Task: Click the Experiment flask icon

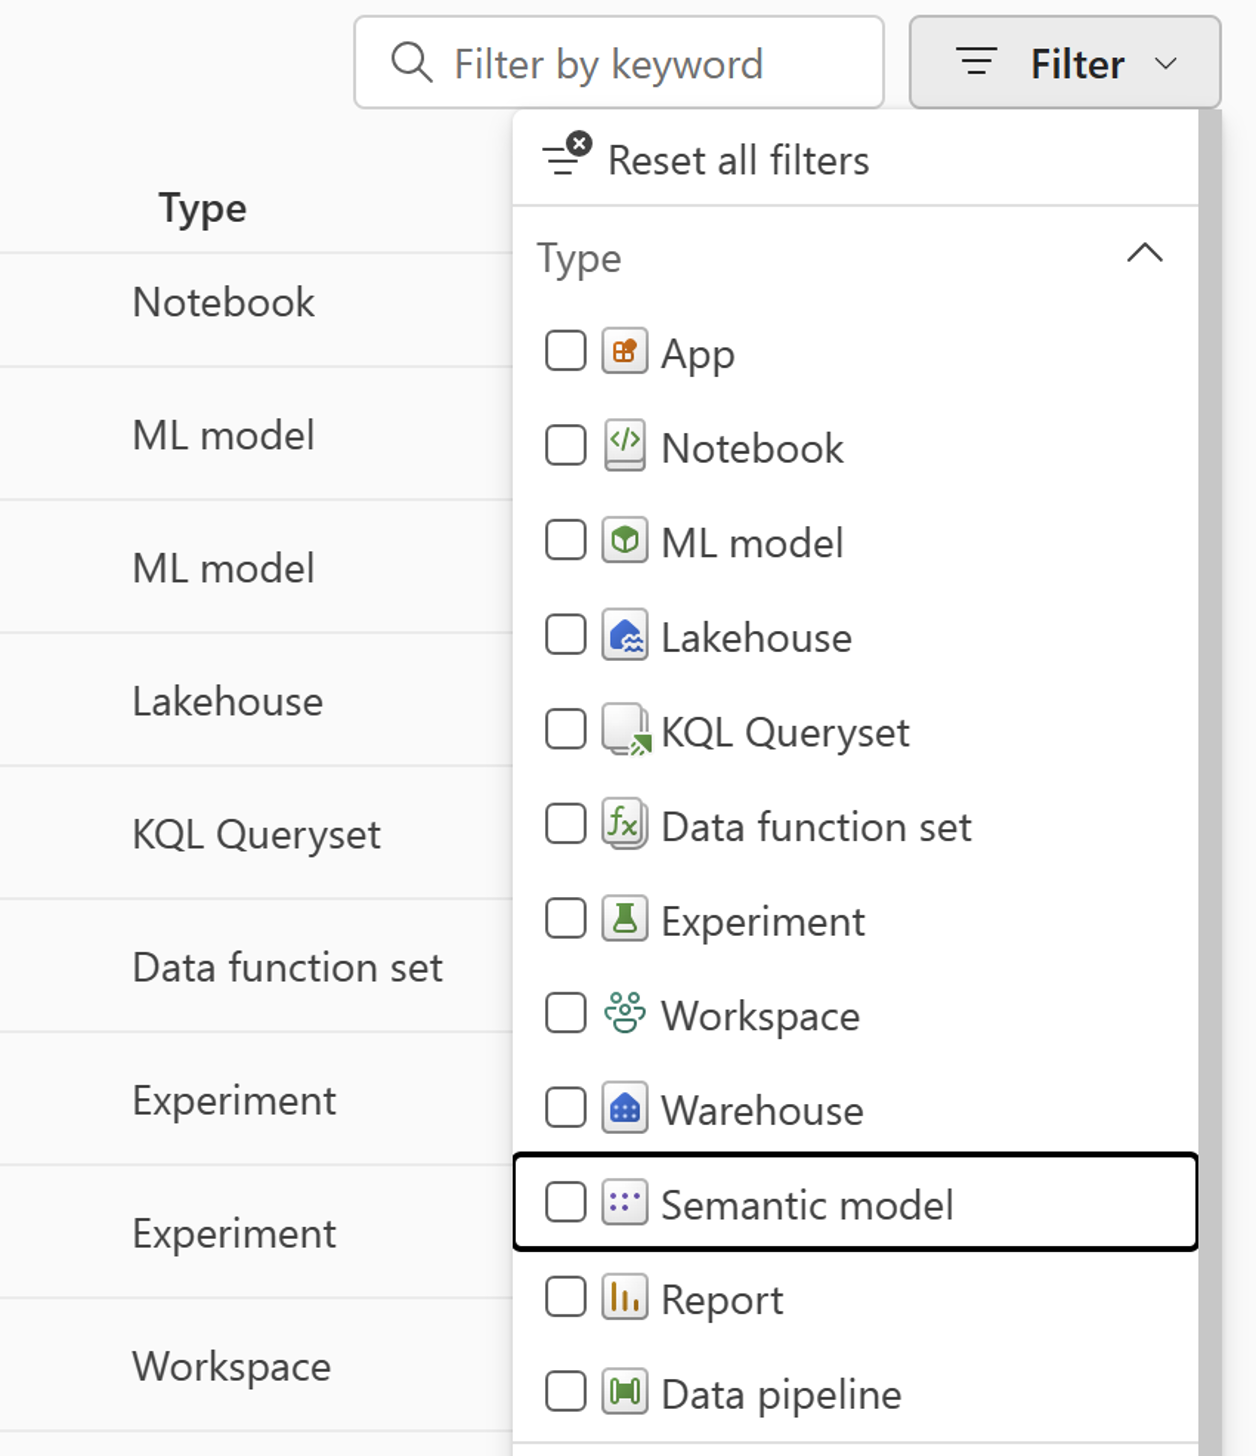Action: [625, 919]
